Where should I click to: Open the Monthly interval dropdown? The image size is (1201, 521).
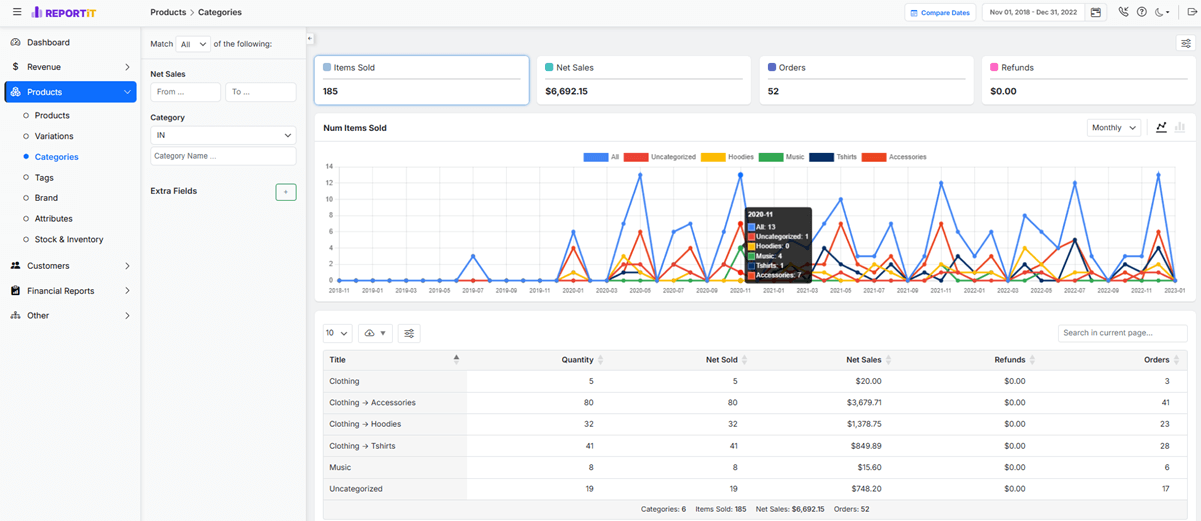click(1114, 128)
